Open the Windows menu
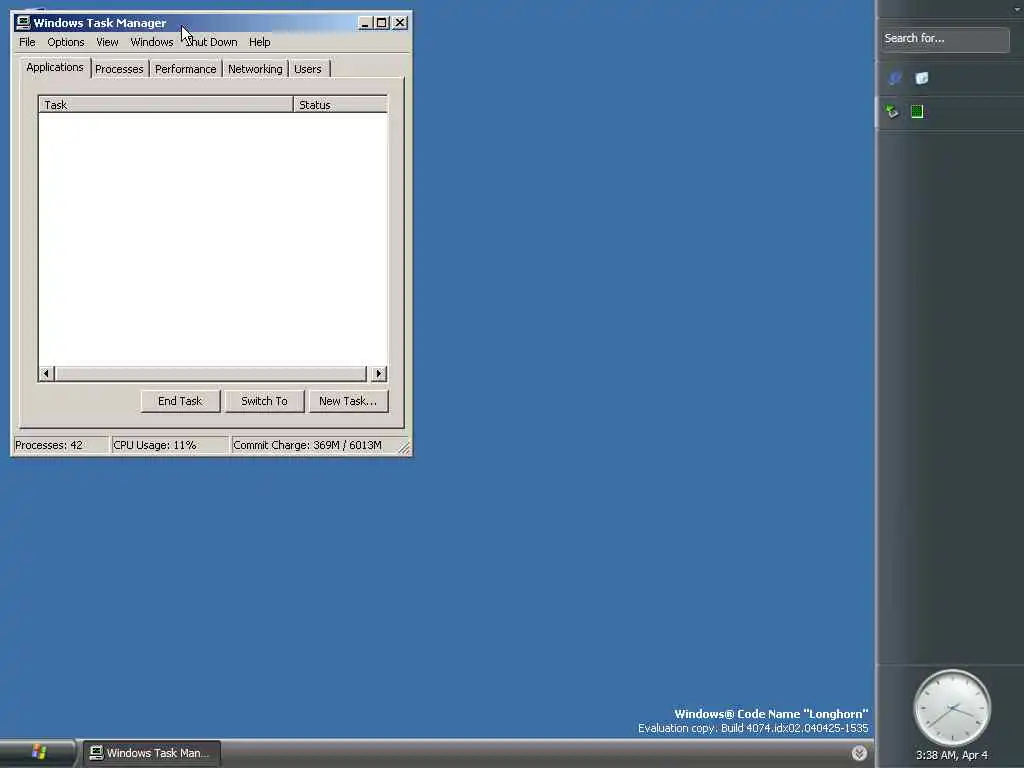Viewport: 1024px width, 768px height. click(152, 42)
